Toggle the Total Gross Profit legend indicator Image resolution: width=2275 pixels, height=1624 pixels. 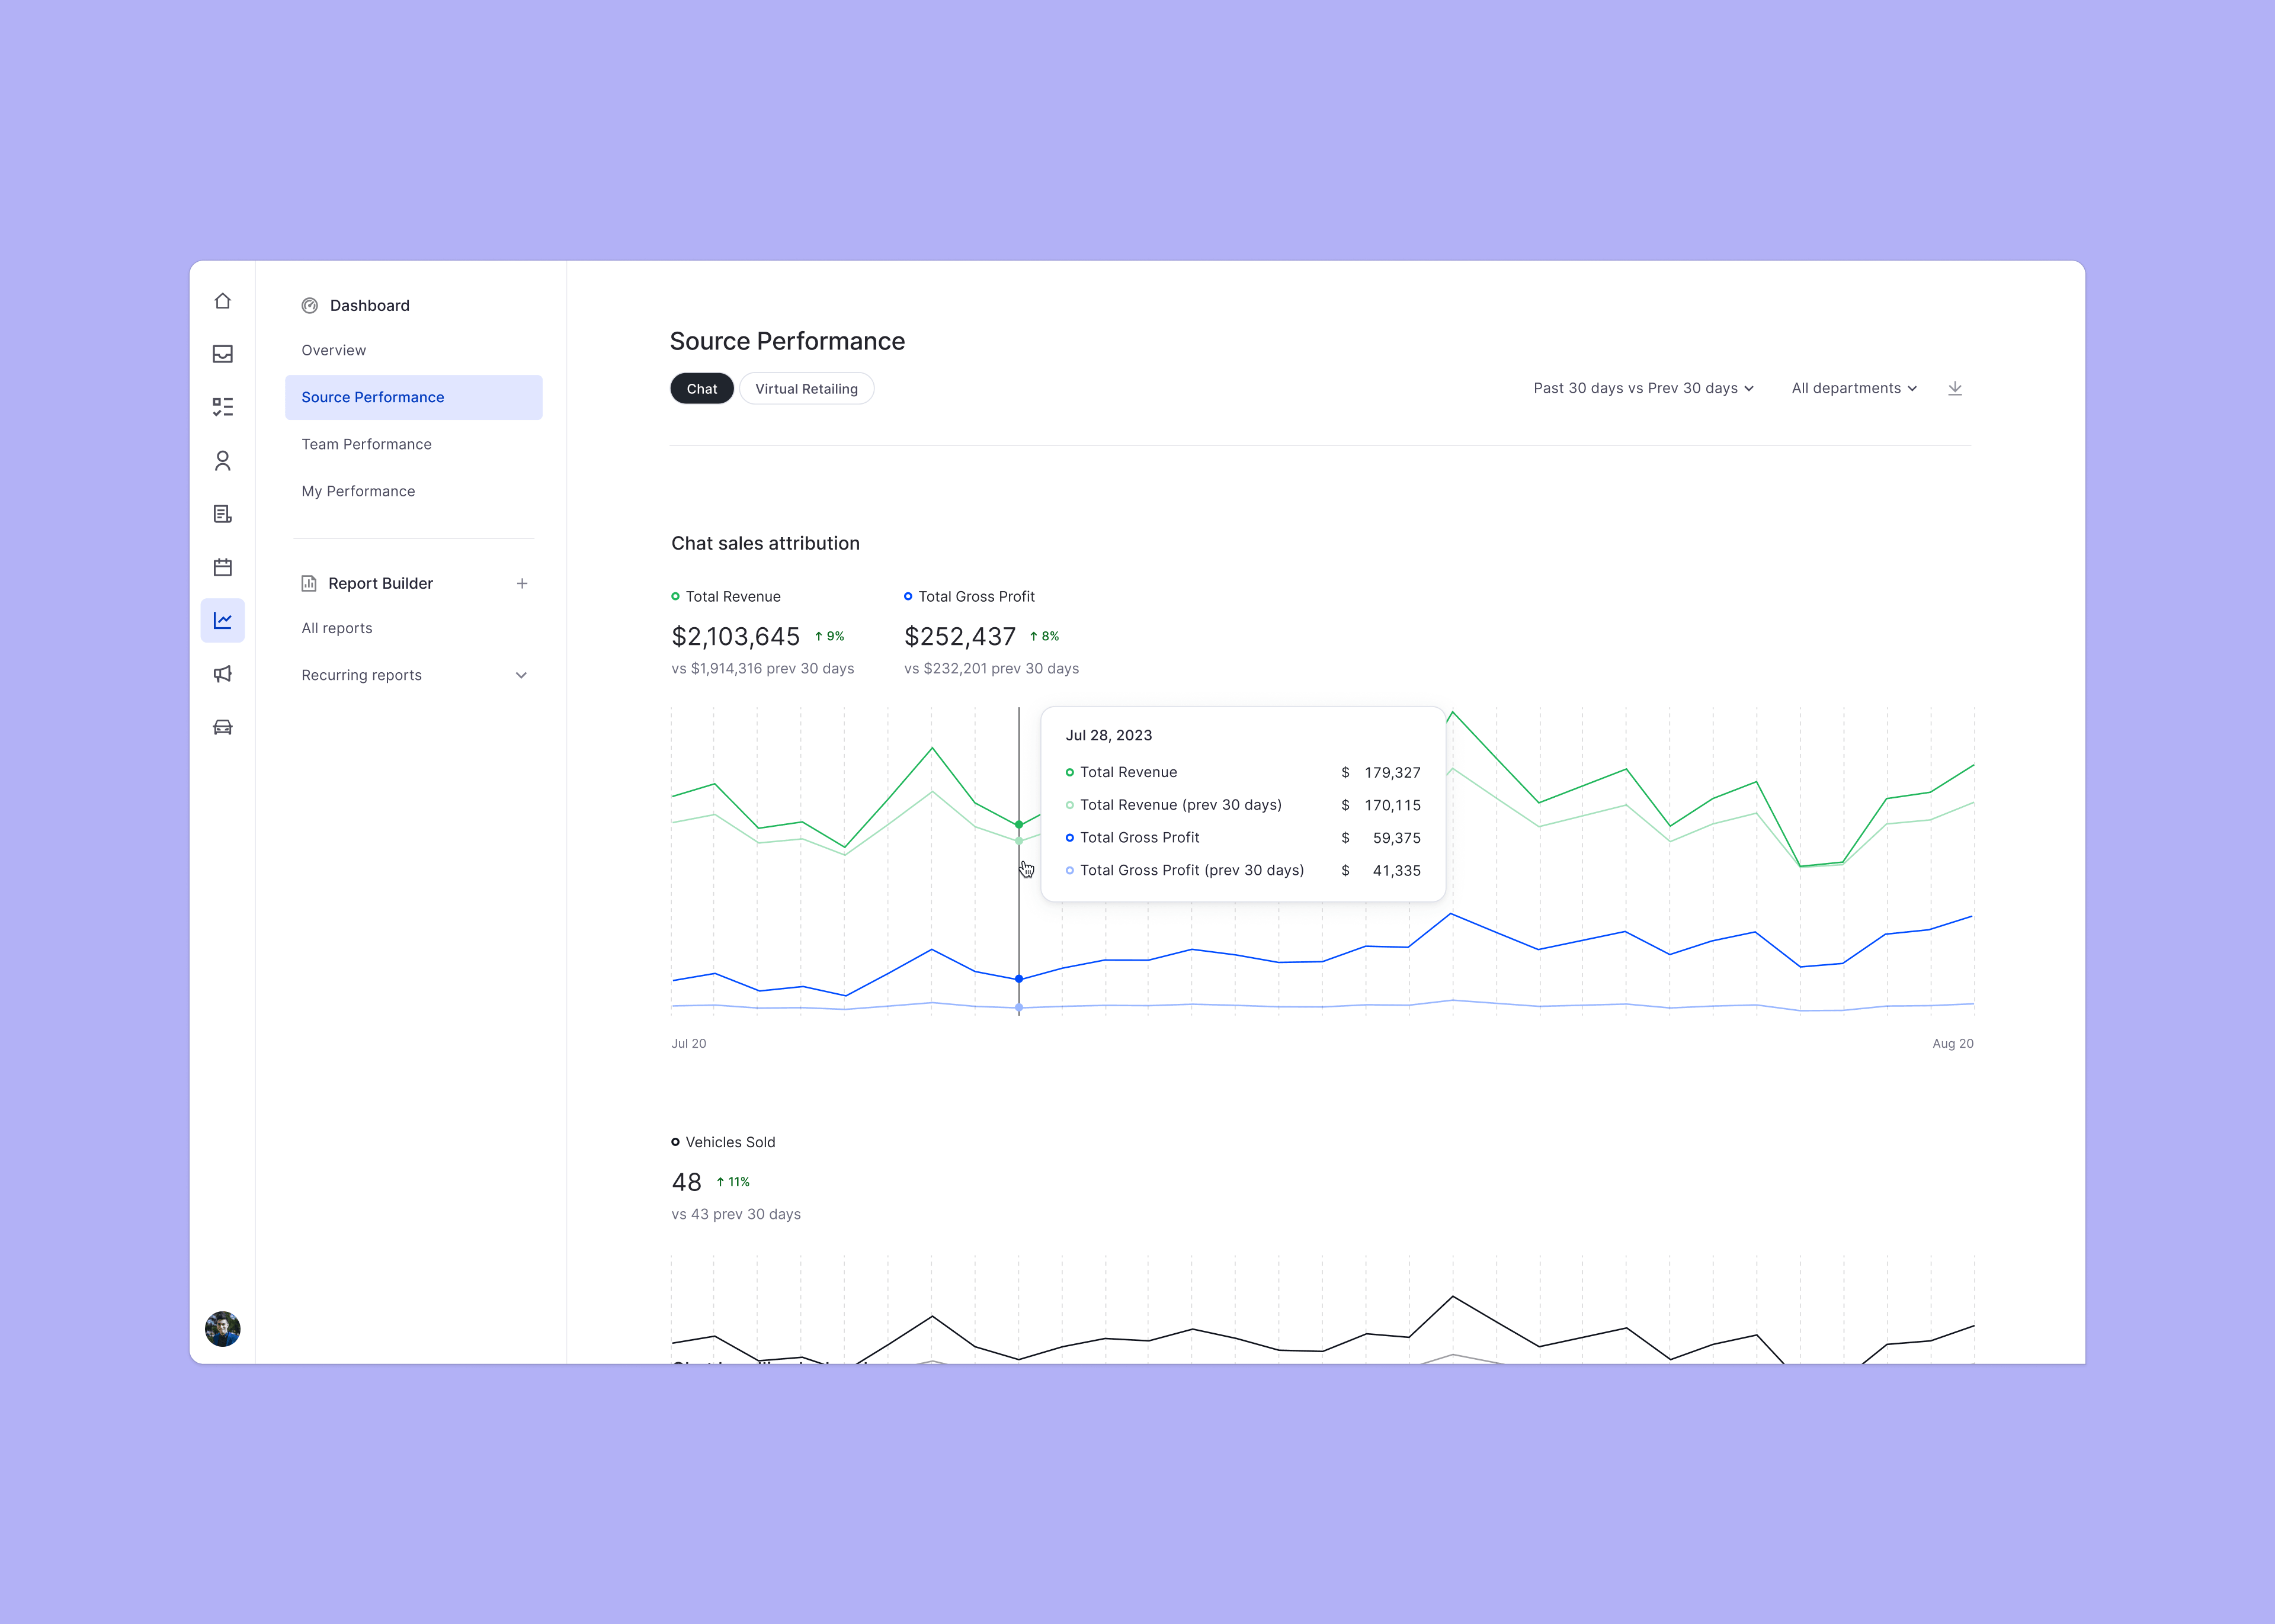click(908, 596)
